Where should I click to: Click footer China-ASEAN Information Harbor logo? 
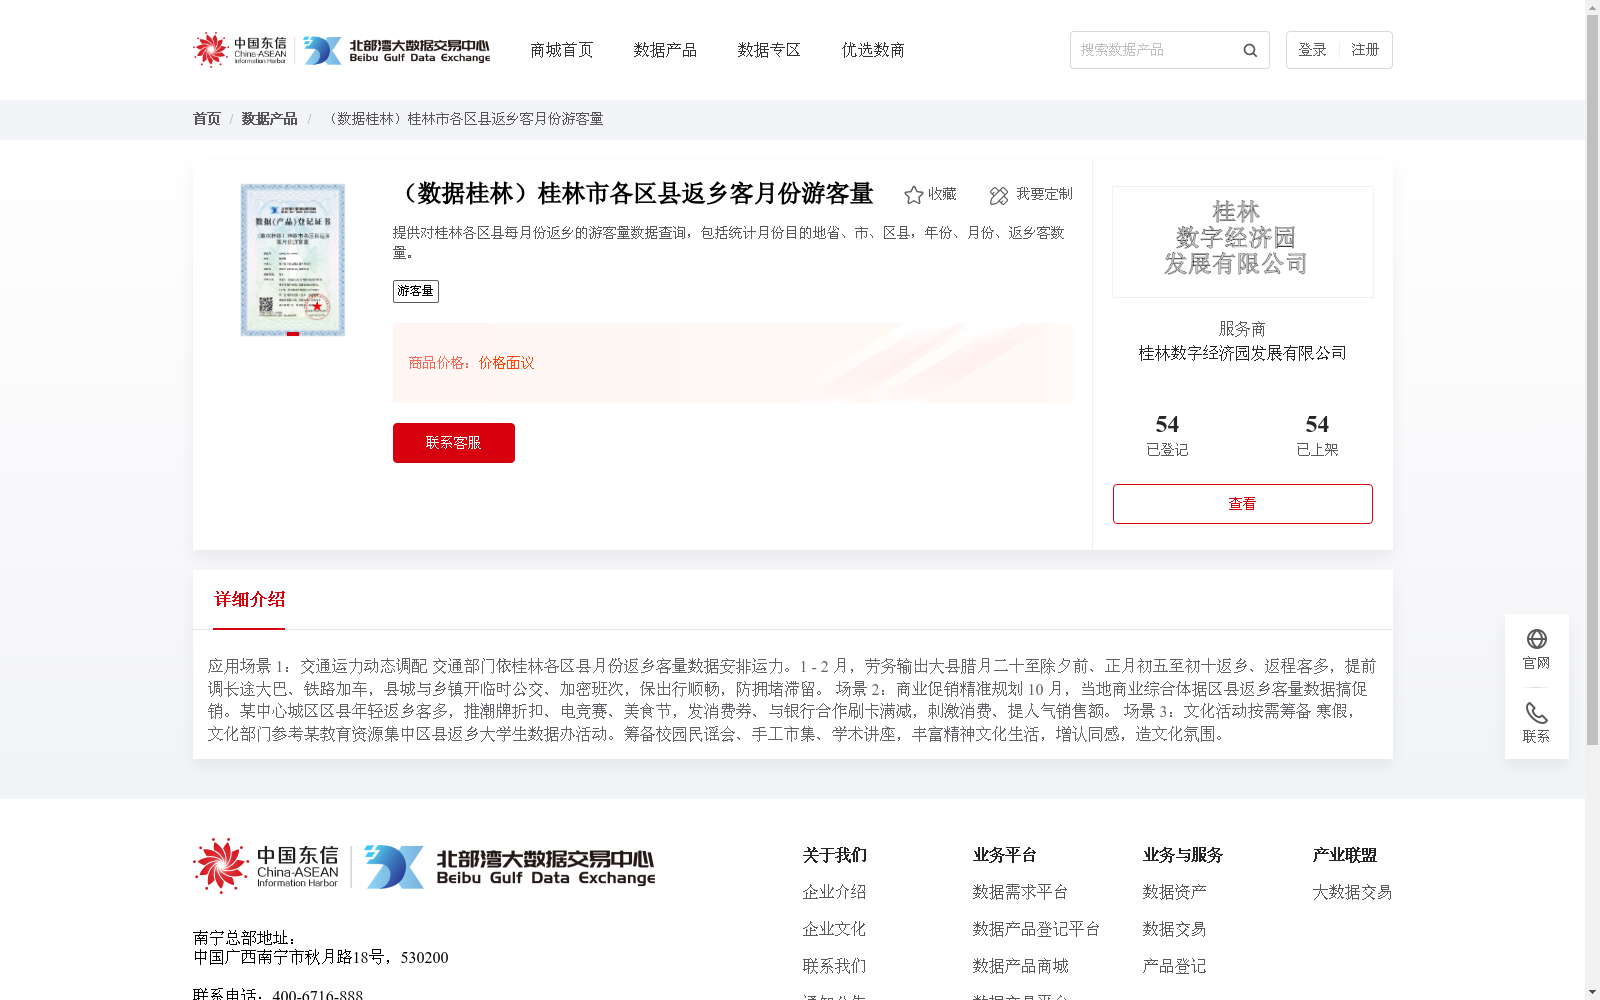point(266,865)
